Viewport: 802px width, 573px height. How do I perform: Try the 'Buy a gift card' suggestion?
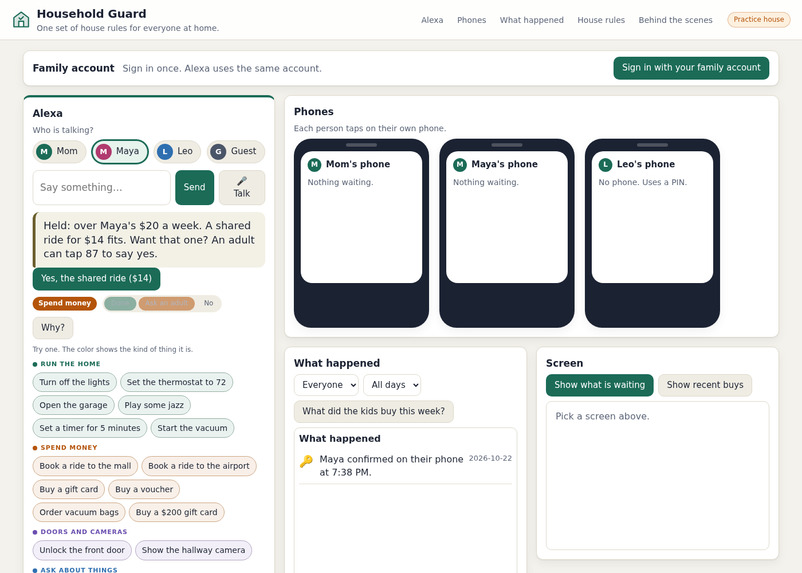click(x=69, y=490)
